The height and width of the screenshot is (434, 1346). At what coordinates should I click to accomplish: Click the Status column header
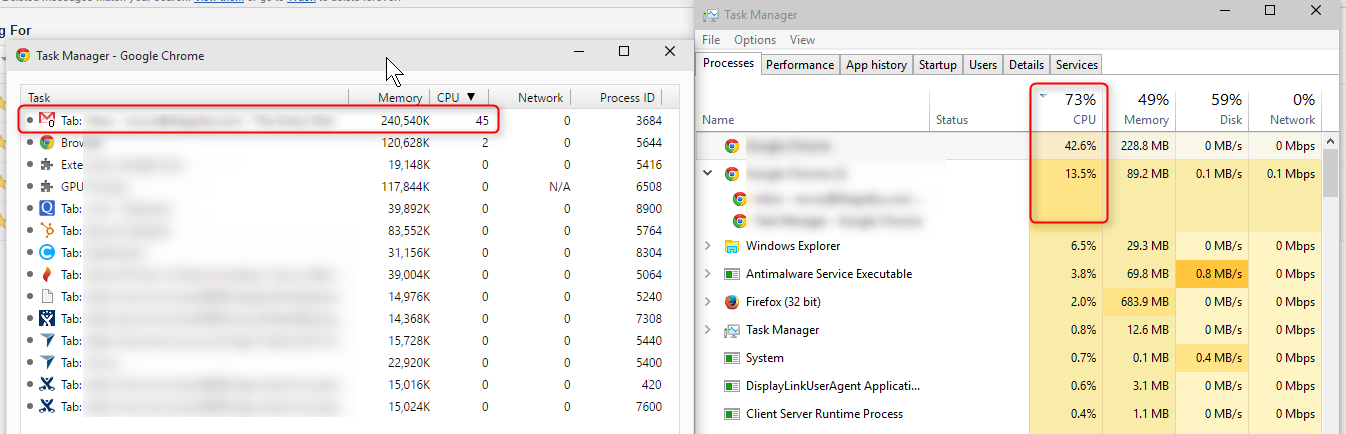(x=980, y=109)
